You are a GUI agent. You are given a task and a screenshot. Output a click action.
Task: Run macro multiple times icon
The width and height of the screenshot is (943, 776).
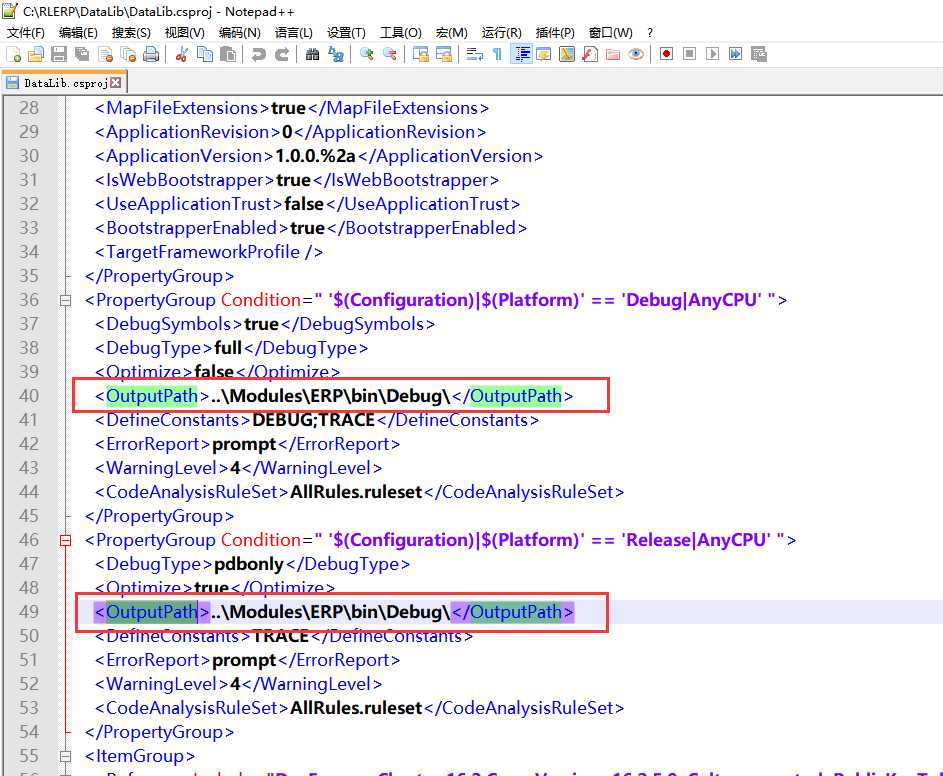tap(736, 55)
